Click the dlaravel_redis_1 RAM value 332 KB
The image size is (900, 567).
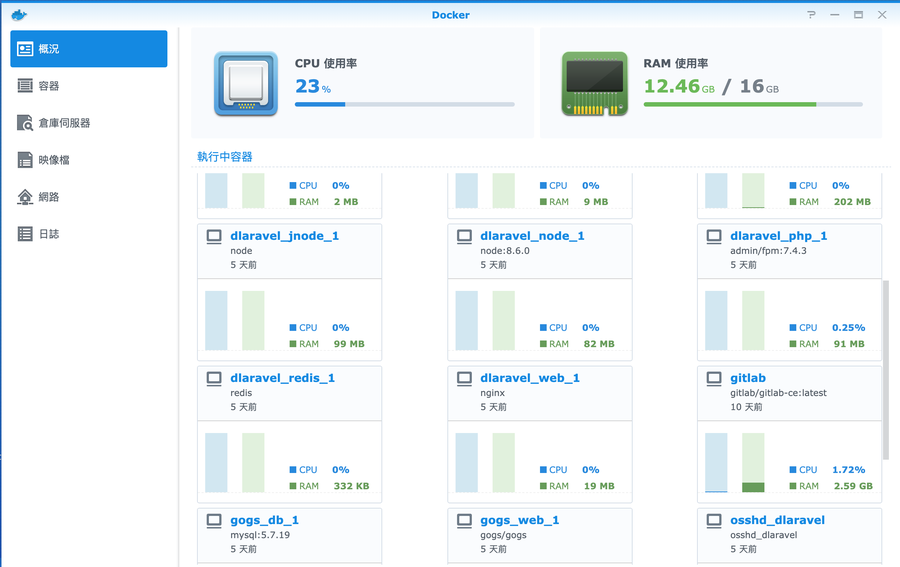[351, 486]
